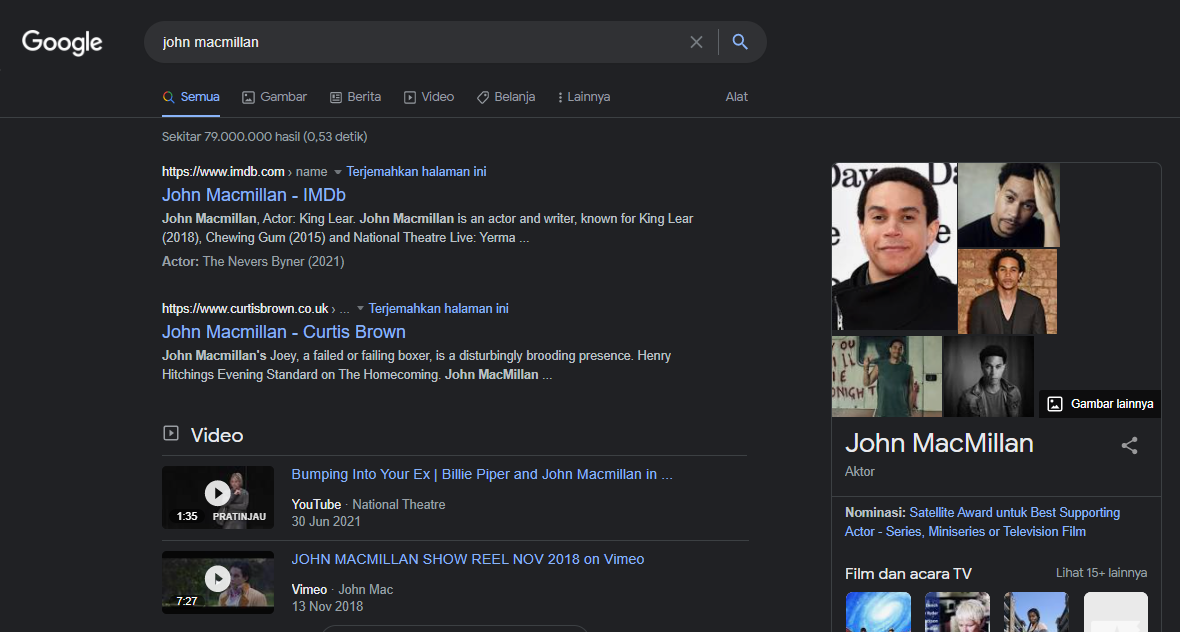Click the magnifier search button
Image resolution: width=1180 pixels, height=632 pixels.
740,42
